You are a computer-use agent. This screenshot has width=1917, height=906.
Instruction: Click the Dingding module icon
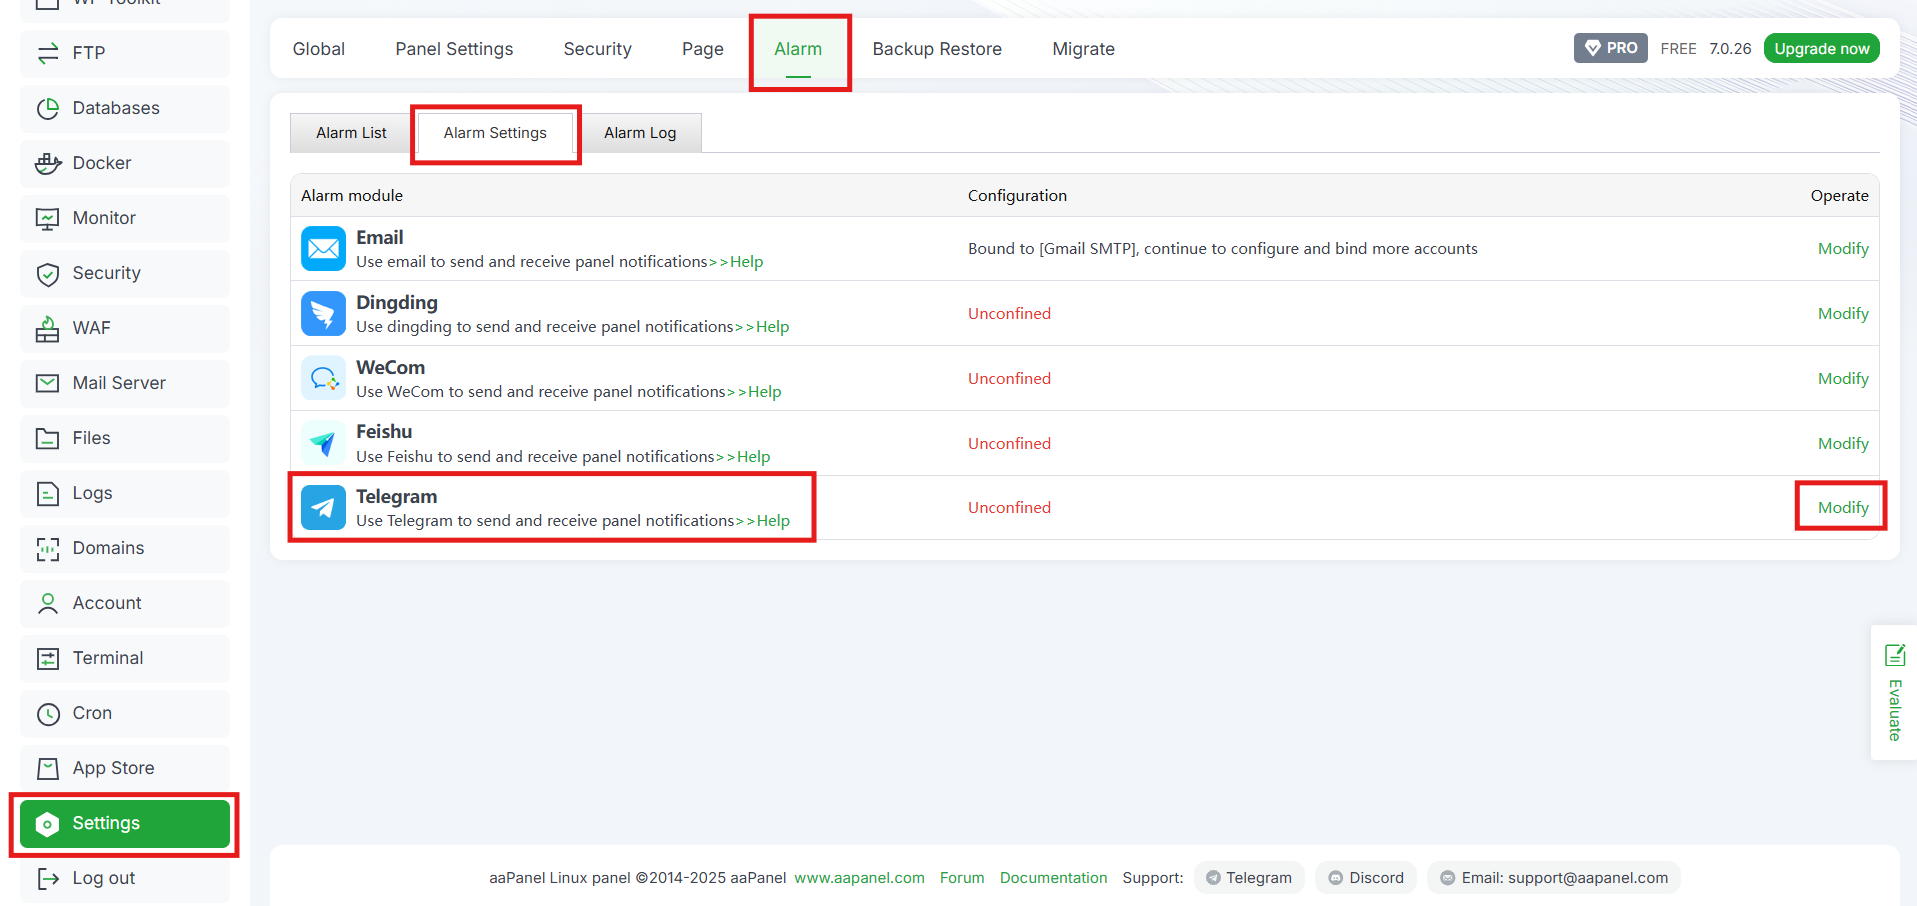(323, 313)
